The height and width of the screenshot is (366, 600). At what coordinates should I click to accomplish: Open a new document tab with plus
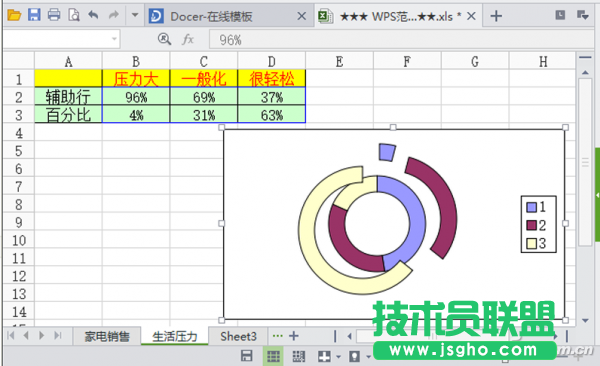(x=496, y=16)
